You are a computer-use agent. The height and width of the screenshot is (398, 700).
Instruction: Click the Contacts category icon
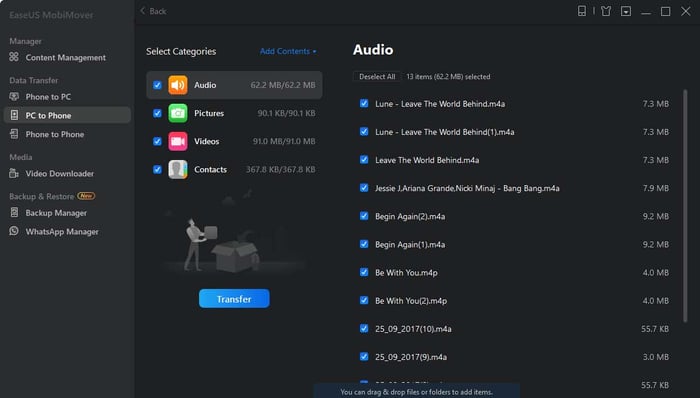[178, 169]
